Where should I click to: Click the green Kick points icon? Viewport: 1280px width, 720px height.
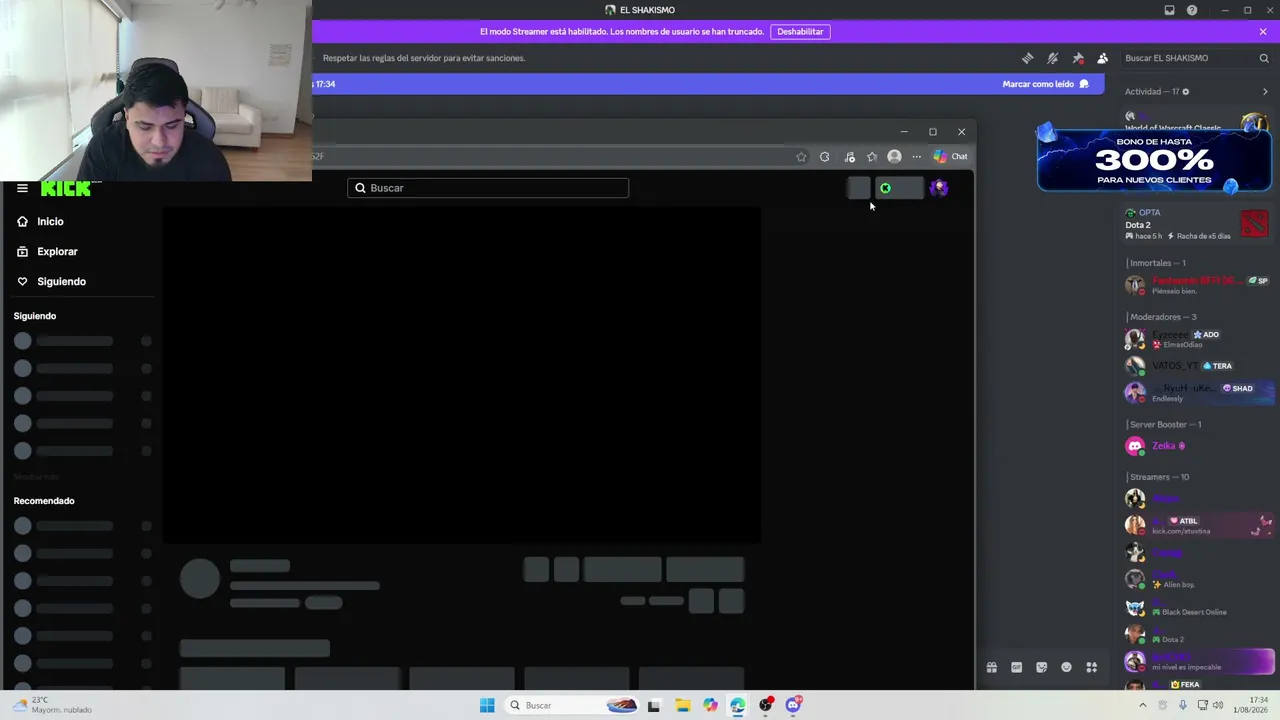point(885,188)
